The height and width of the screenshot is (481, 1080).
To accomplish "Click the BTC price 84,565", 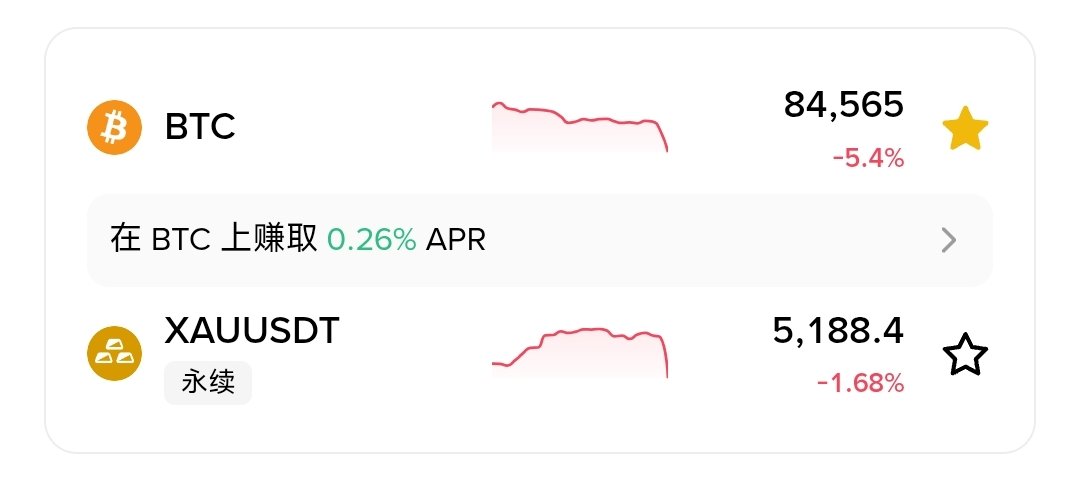I will [844, 104].
